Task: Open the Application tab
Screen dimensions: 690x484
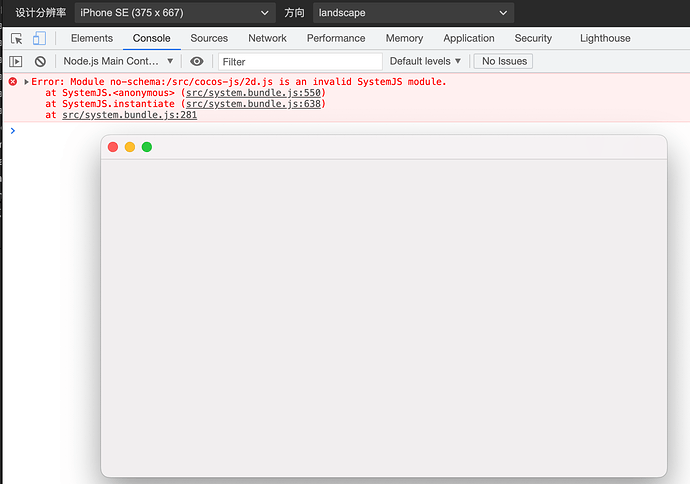Action: [x=469, y=38]
